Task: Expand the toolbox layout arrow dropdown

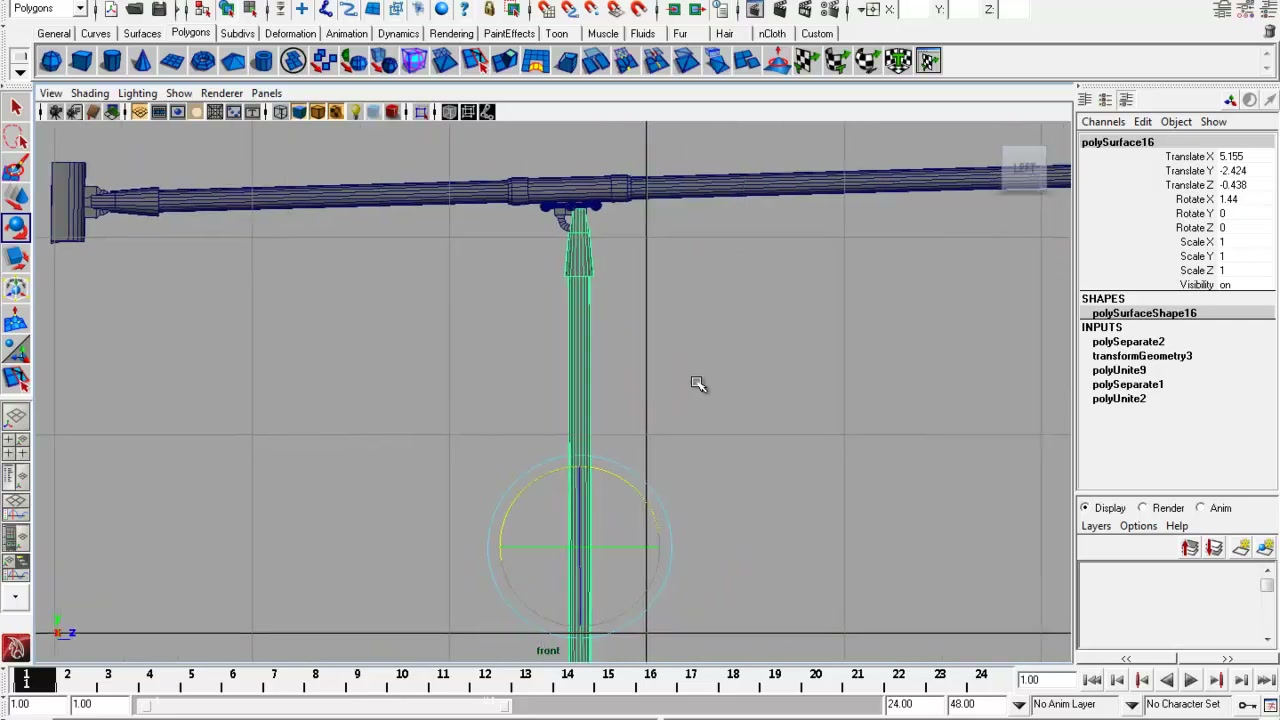Action: coord(15,597)
